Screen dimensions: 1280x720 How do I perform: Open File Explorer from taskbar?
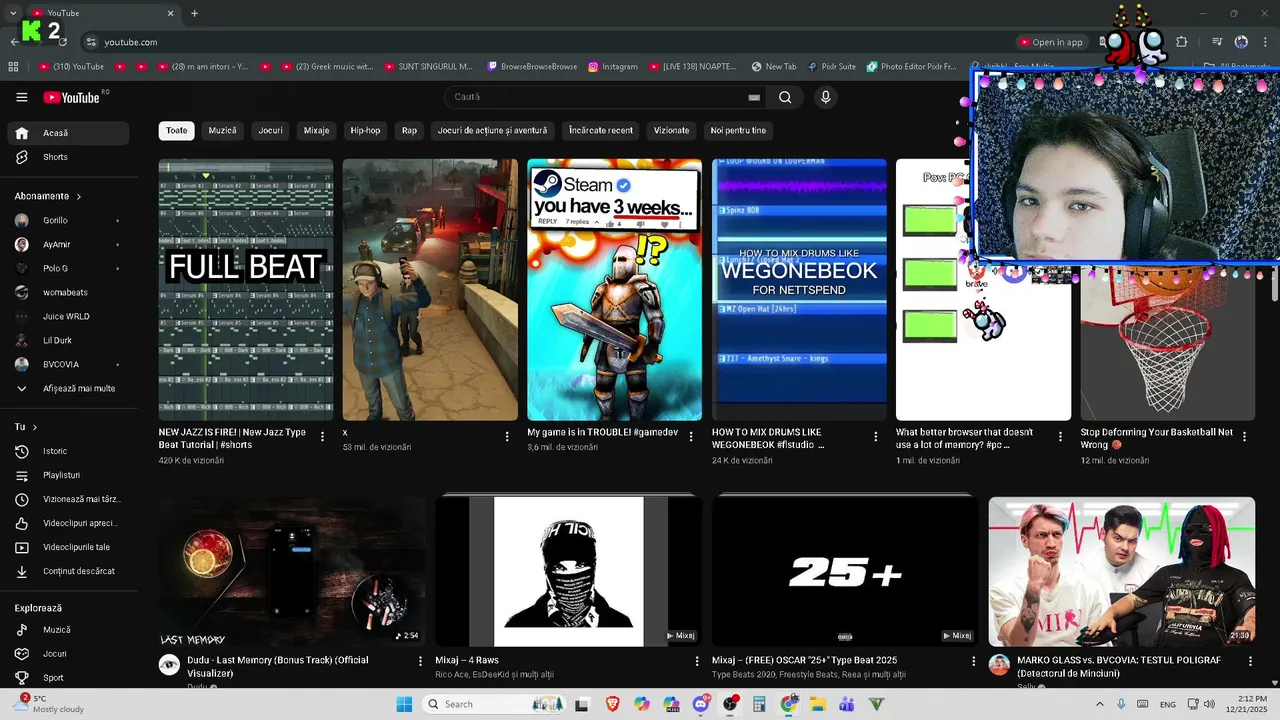click(x=817, y=704)
